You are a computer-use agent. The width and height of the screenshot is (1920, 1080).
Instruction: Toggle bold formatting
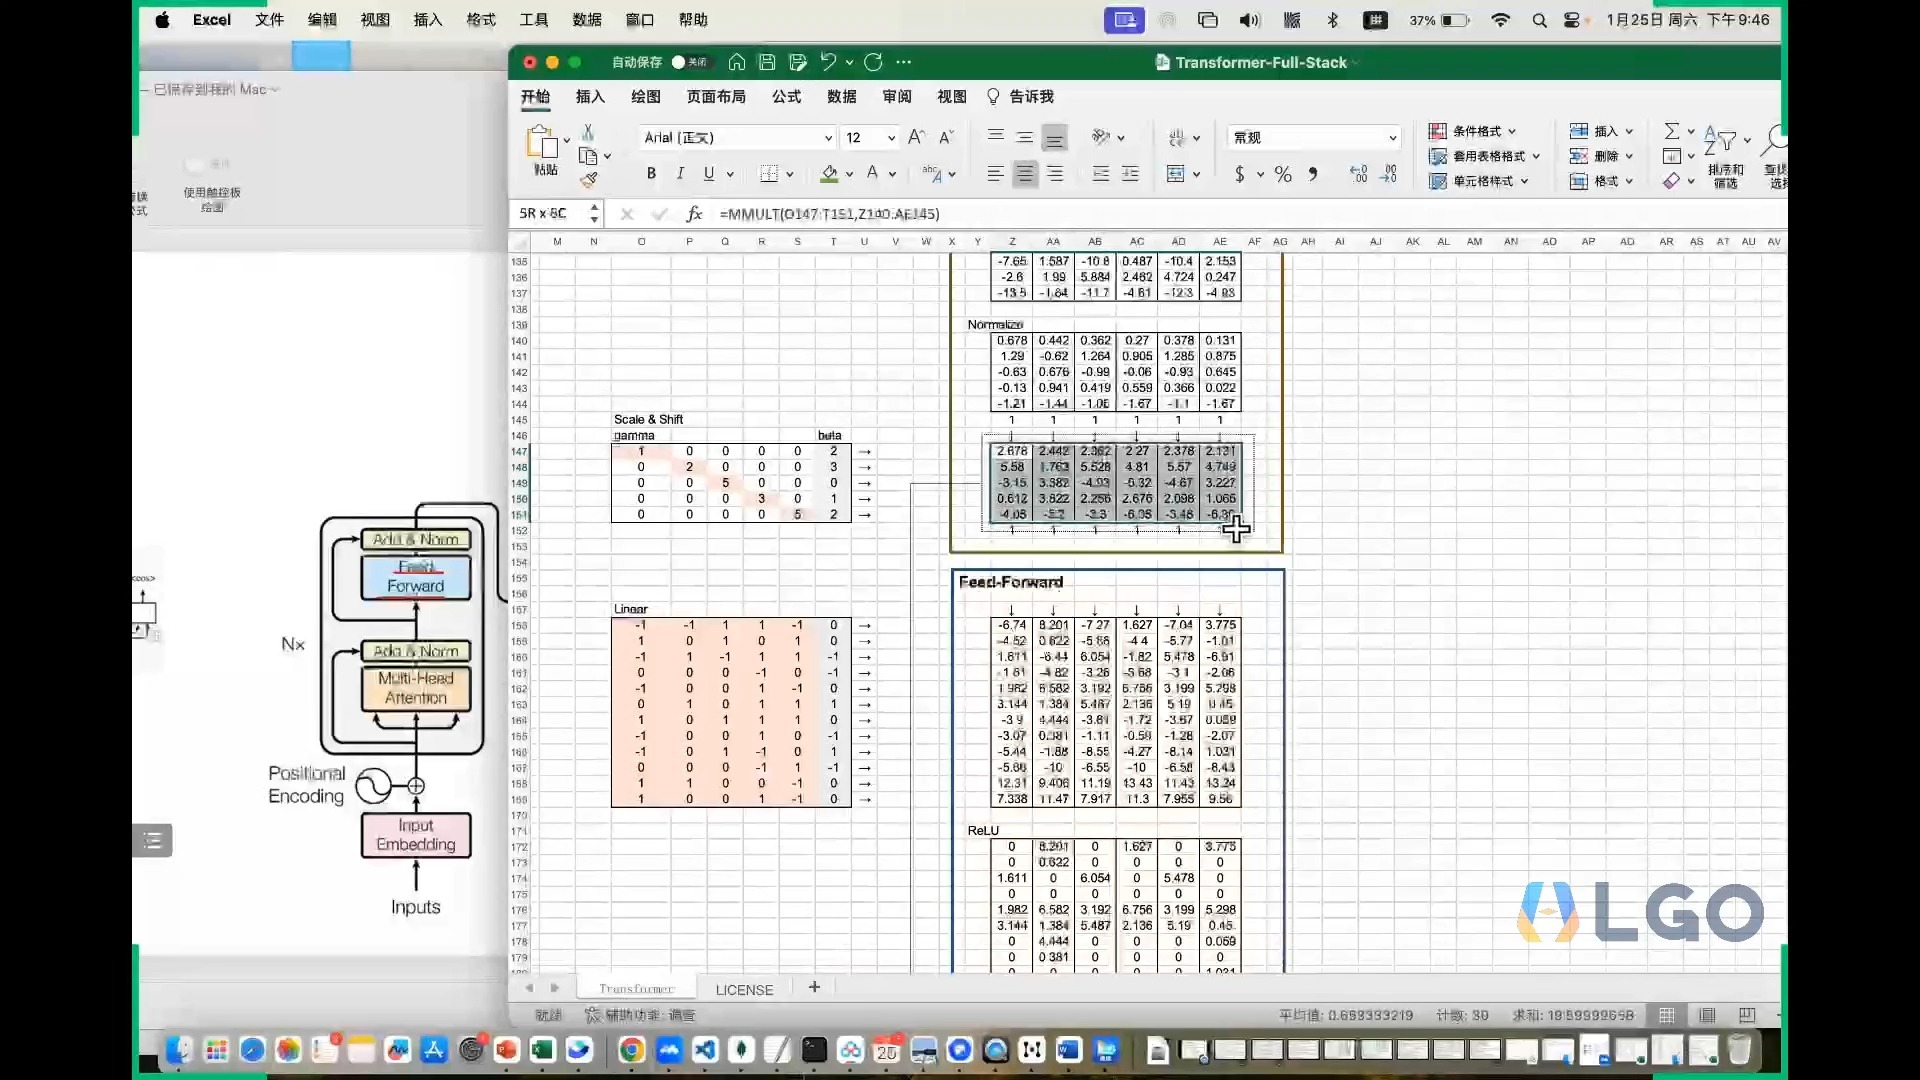(x=651, y=174)
